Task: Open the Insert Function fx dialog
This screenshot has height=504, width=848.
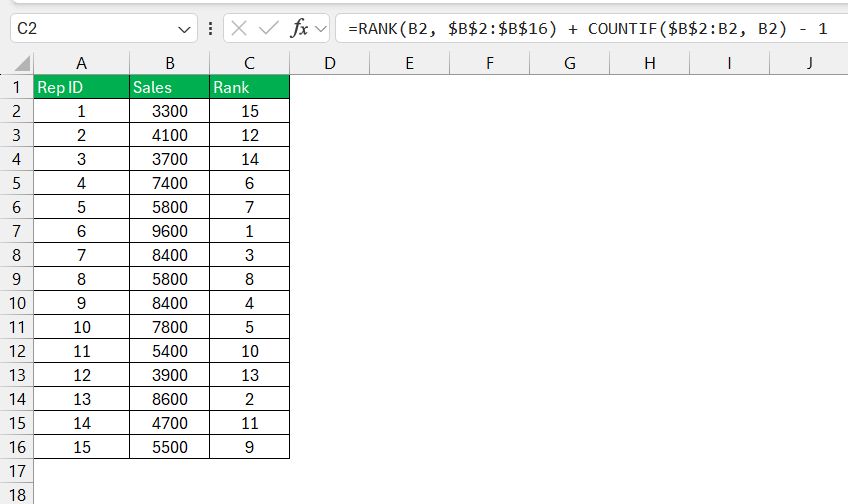Action: tap(299, 28)
